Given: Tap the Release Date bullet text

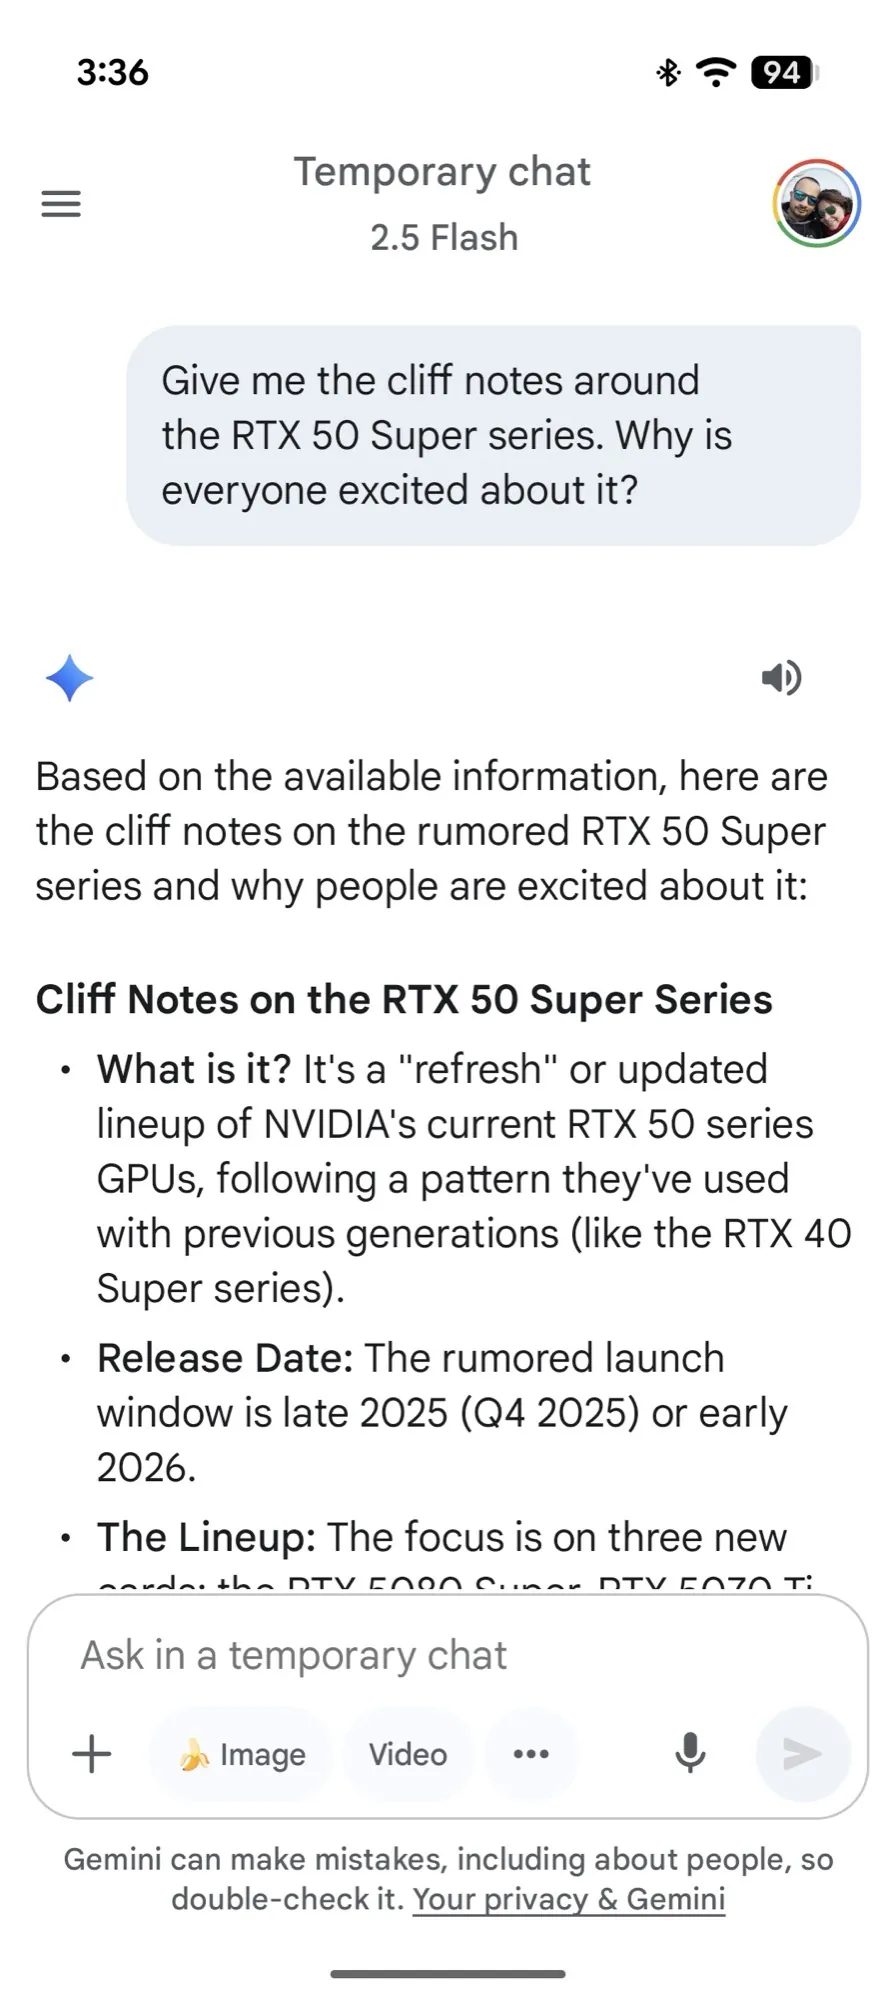Looking at the screenshot, I should click(x=442, y=1413).
